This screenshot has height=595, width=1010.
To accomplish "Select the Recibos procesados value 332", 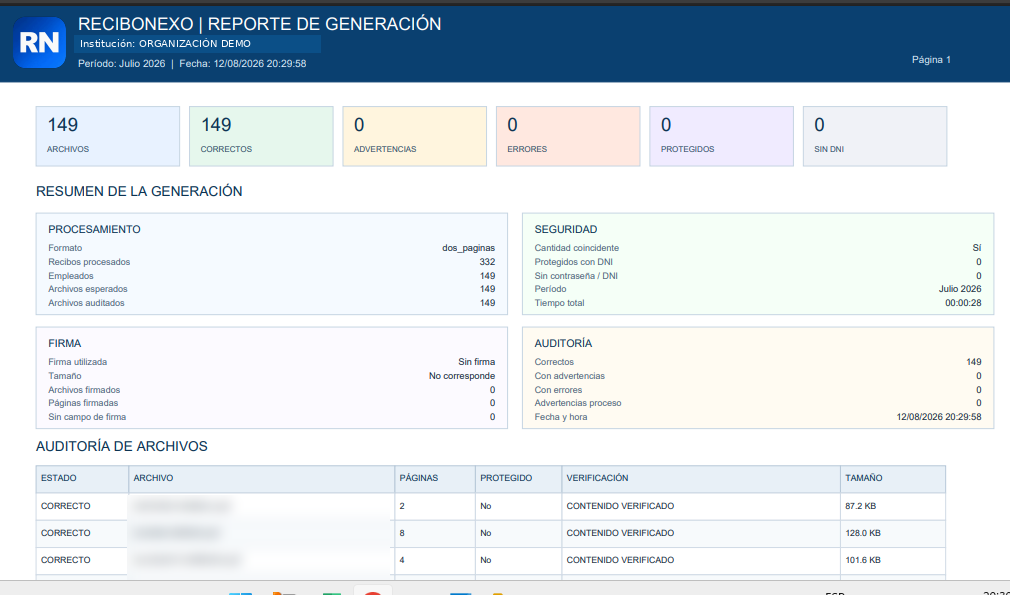I will [x=487, y=262].
